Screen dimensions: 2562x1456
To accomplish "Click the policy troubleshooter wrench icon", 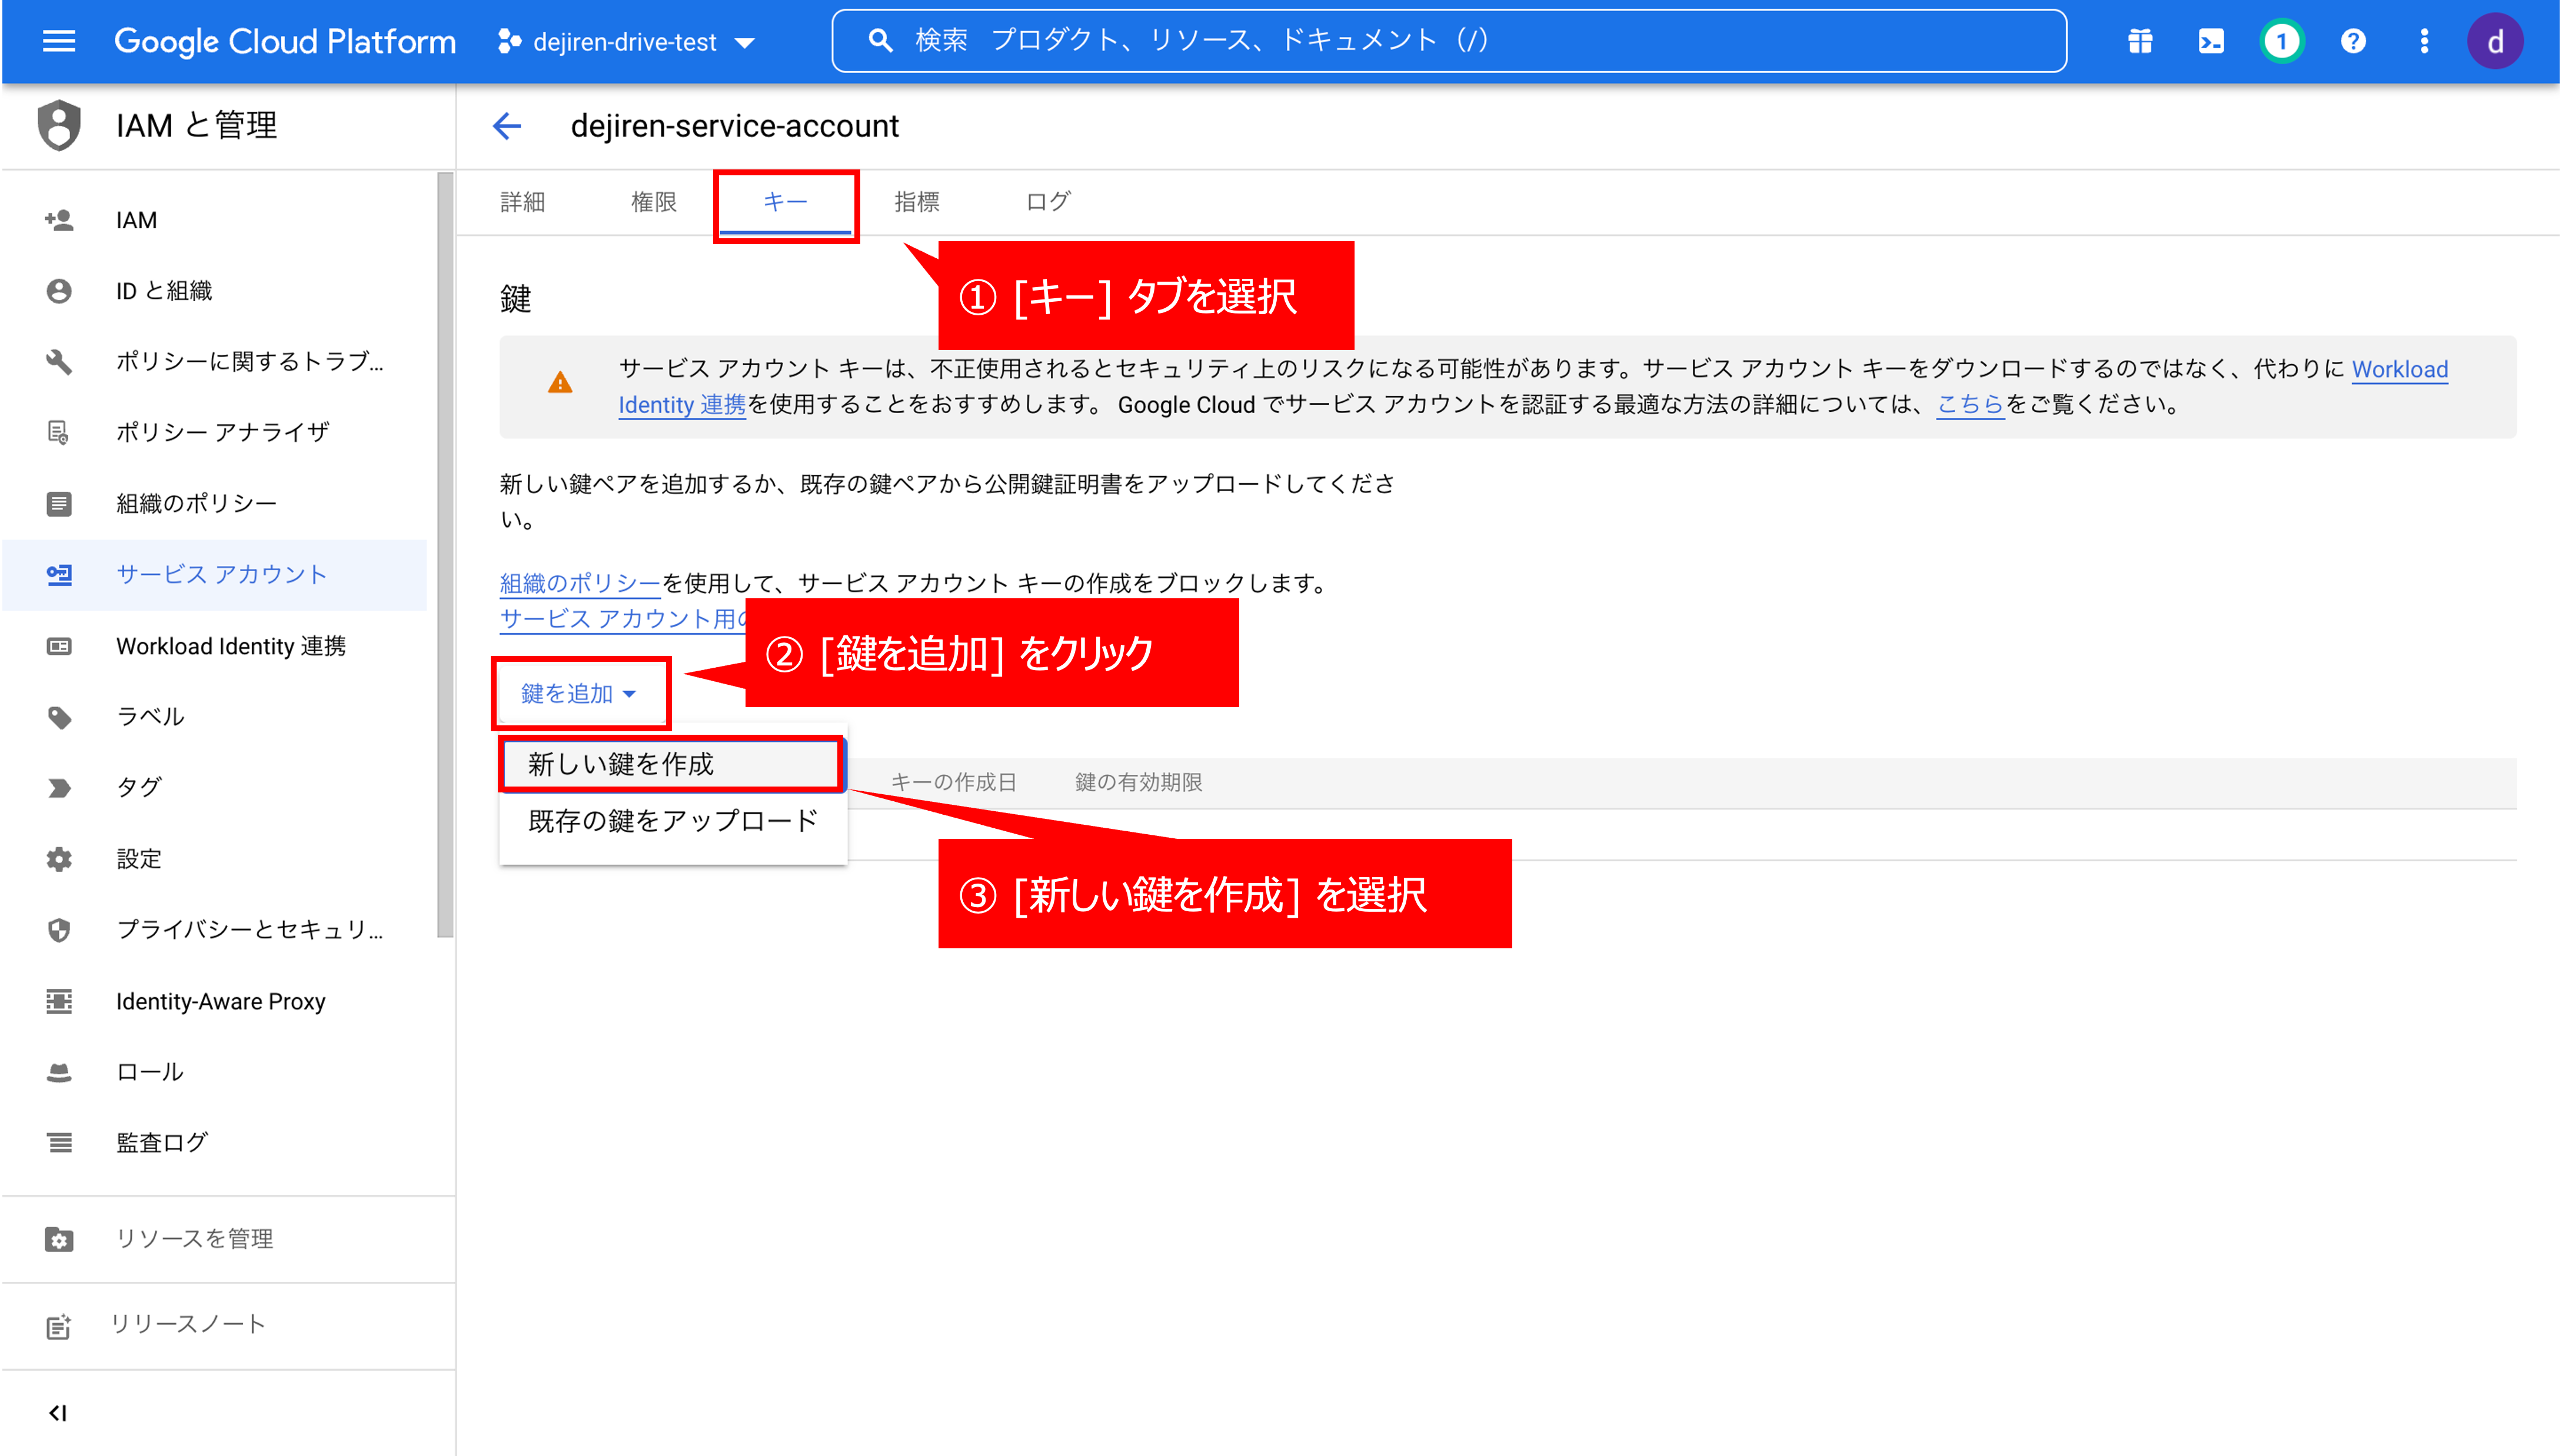I will (59, 362).
